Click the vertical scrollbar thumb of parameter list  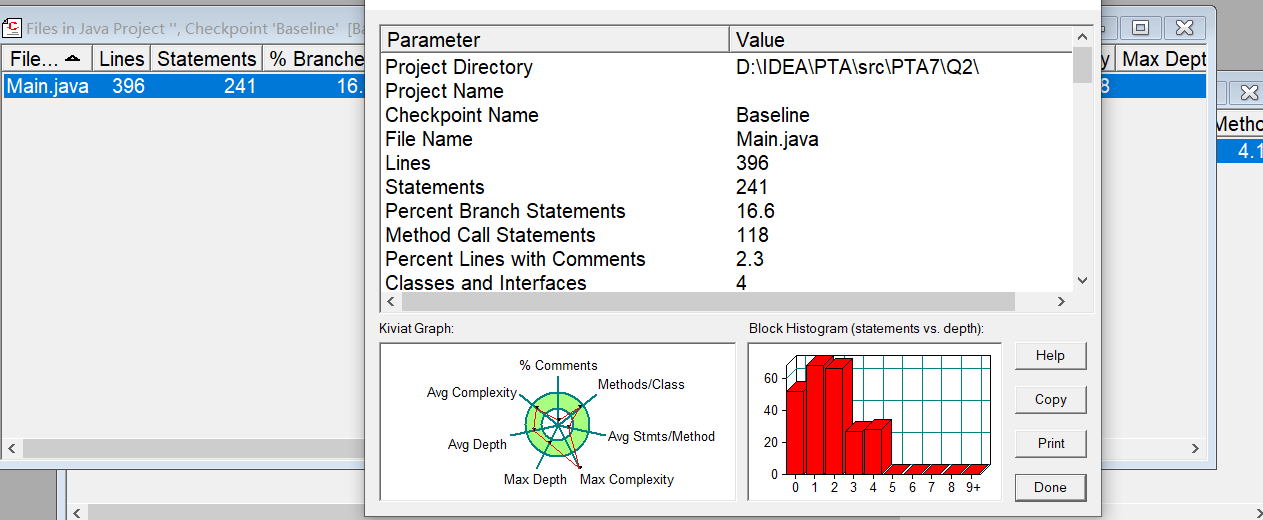1082,65
